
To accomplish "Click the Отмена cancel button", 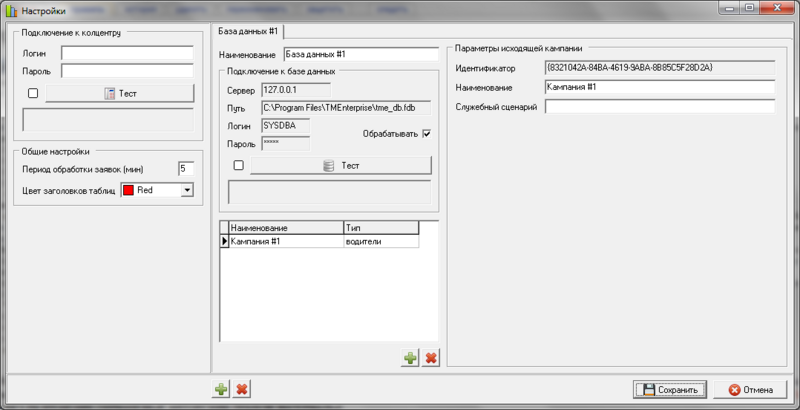I will click(x=750, y=389).
